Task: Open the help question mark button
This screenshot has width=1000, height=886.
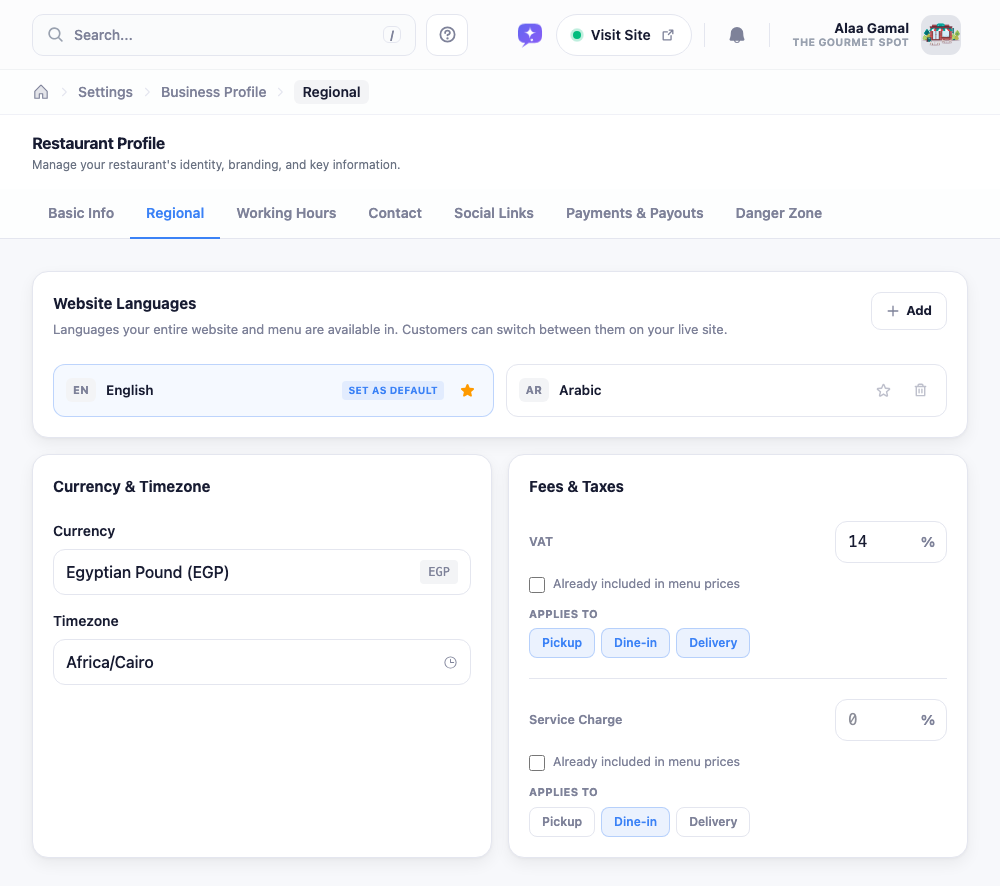Action: click(447, 35)
